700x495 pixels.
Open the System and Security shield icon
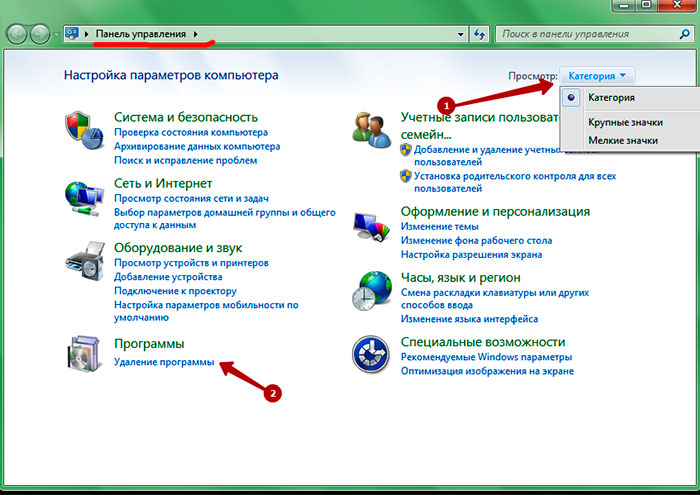pos(84,130)
